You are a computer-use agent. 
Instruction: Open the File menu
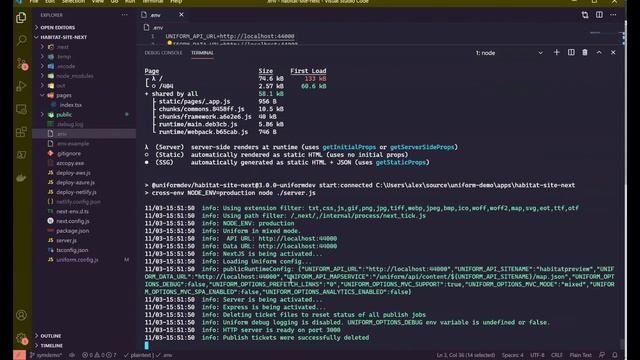[33, 2]
